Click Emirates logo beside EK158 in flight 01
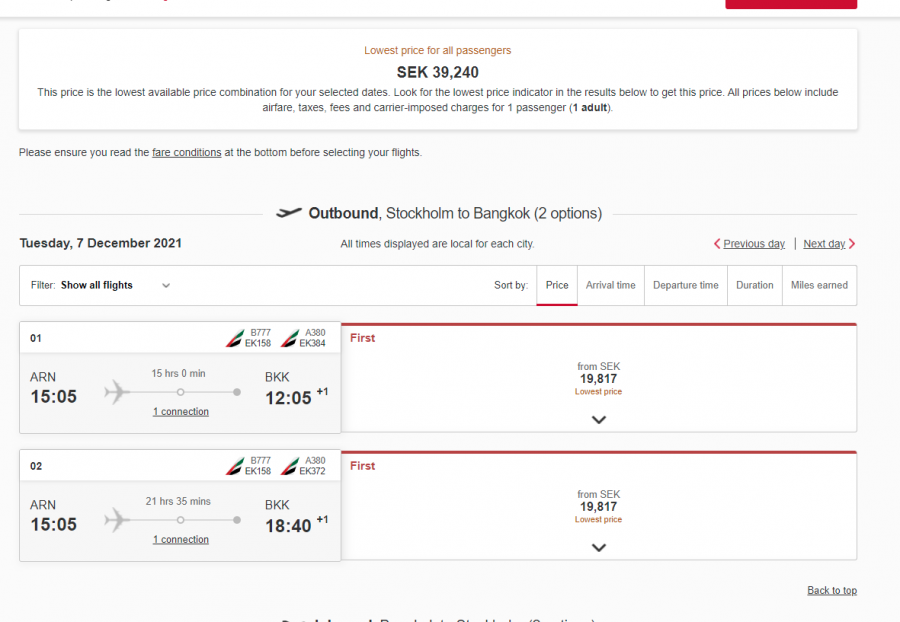This screenshot has width=900, height=622. point(235,338)
